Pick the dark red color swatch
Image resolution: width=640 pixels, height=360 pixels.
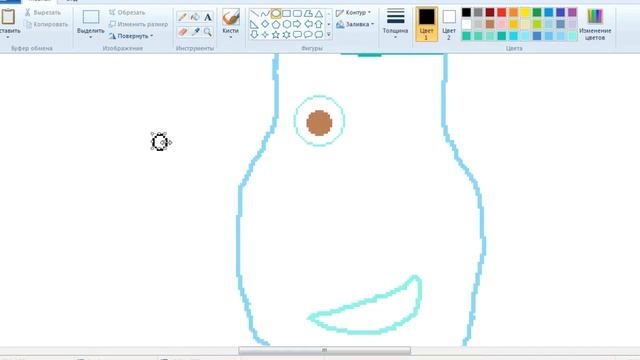[490, 12]
